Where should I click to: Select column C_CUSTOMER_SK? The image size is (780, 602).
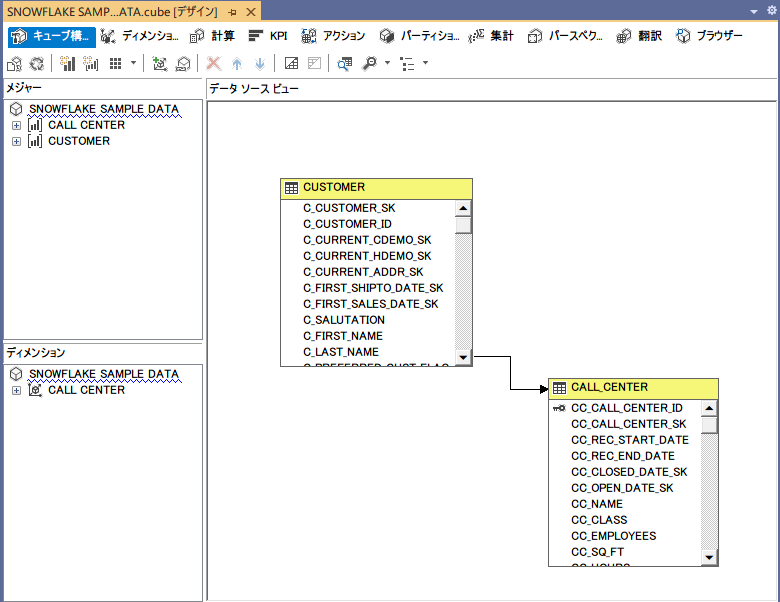[349, 208]
